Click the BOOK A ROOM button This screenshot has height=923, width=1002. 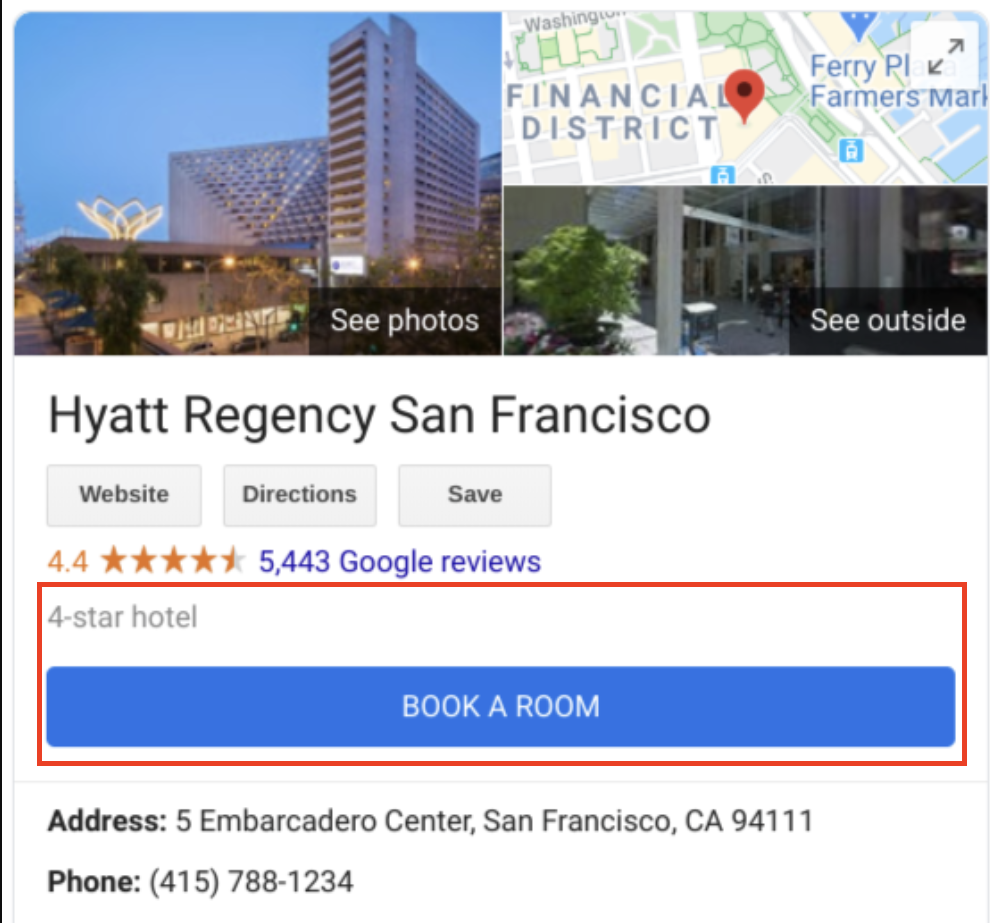[501, 706]
